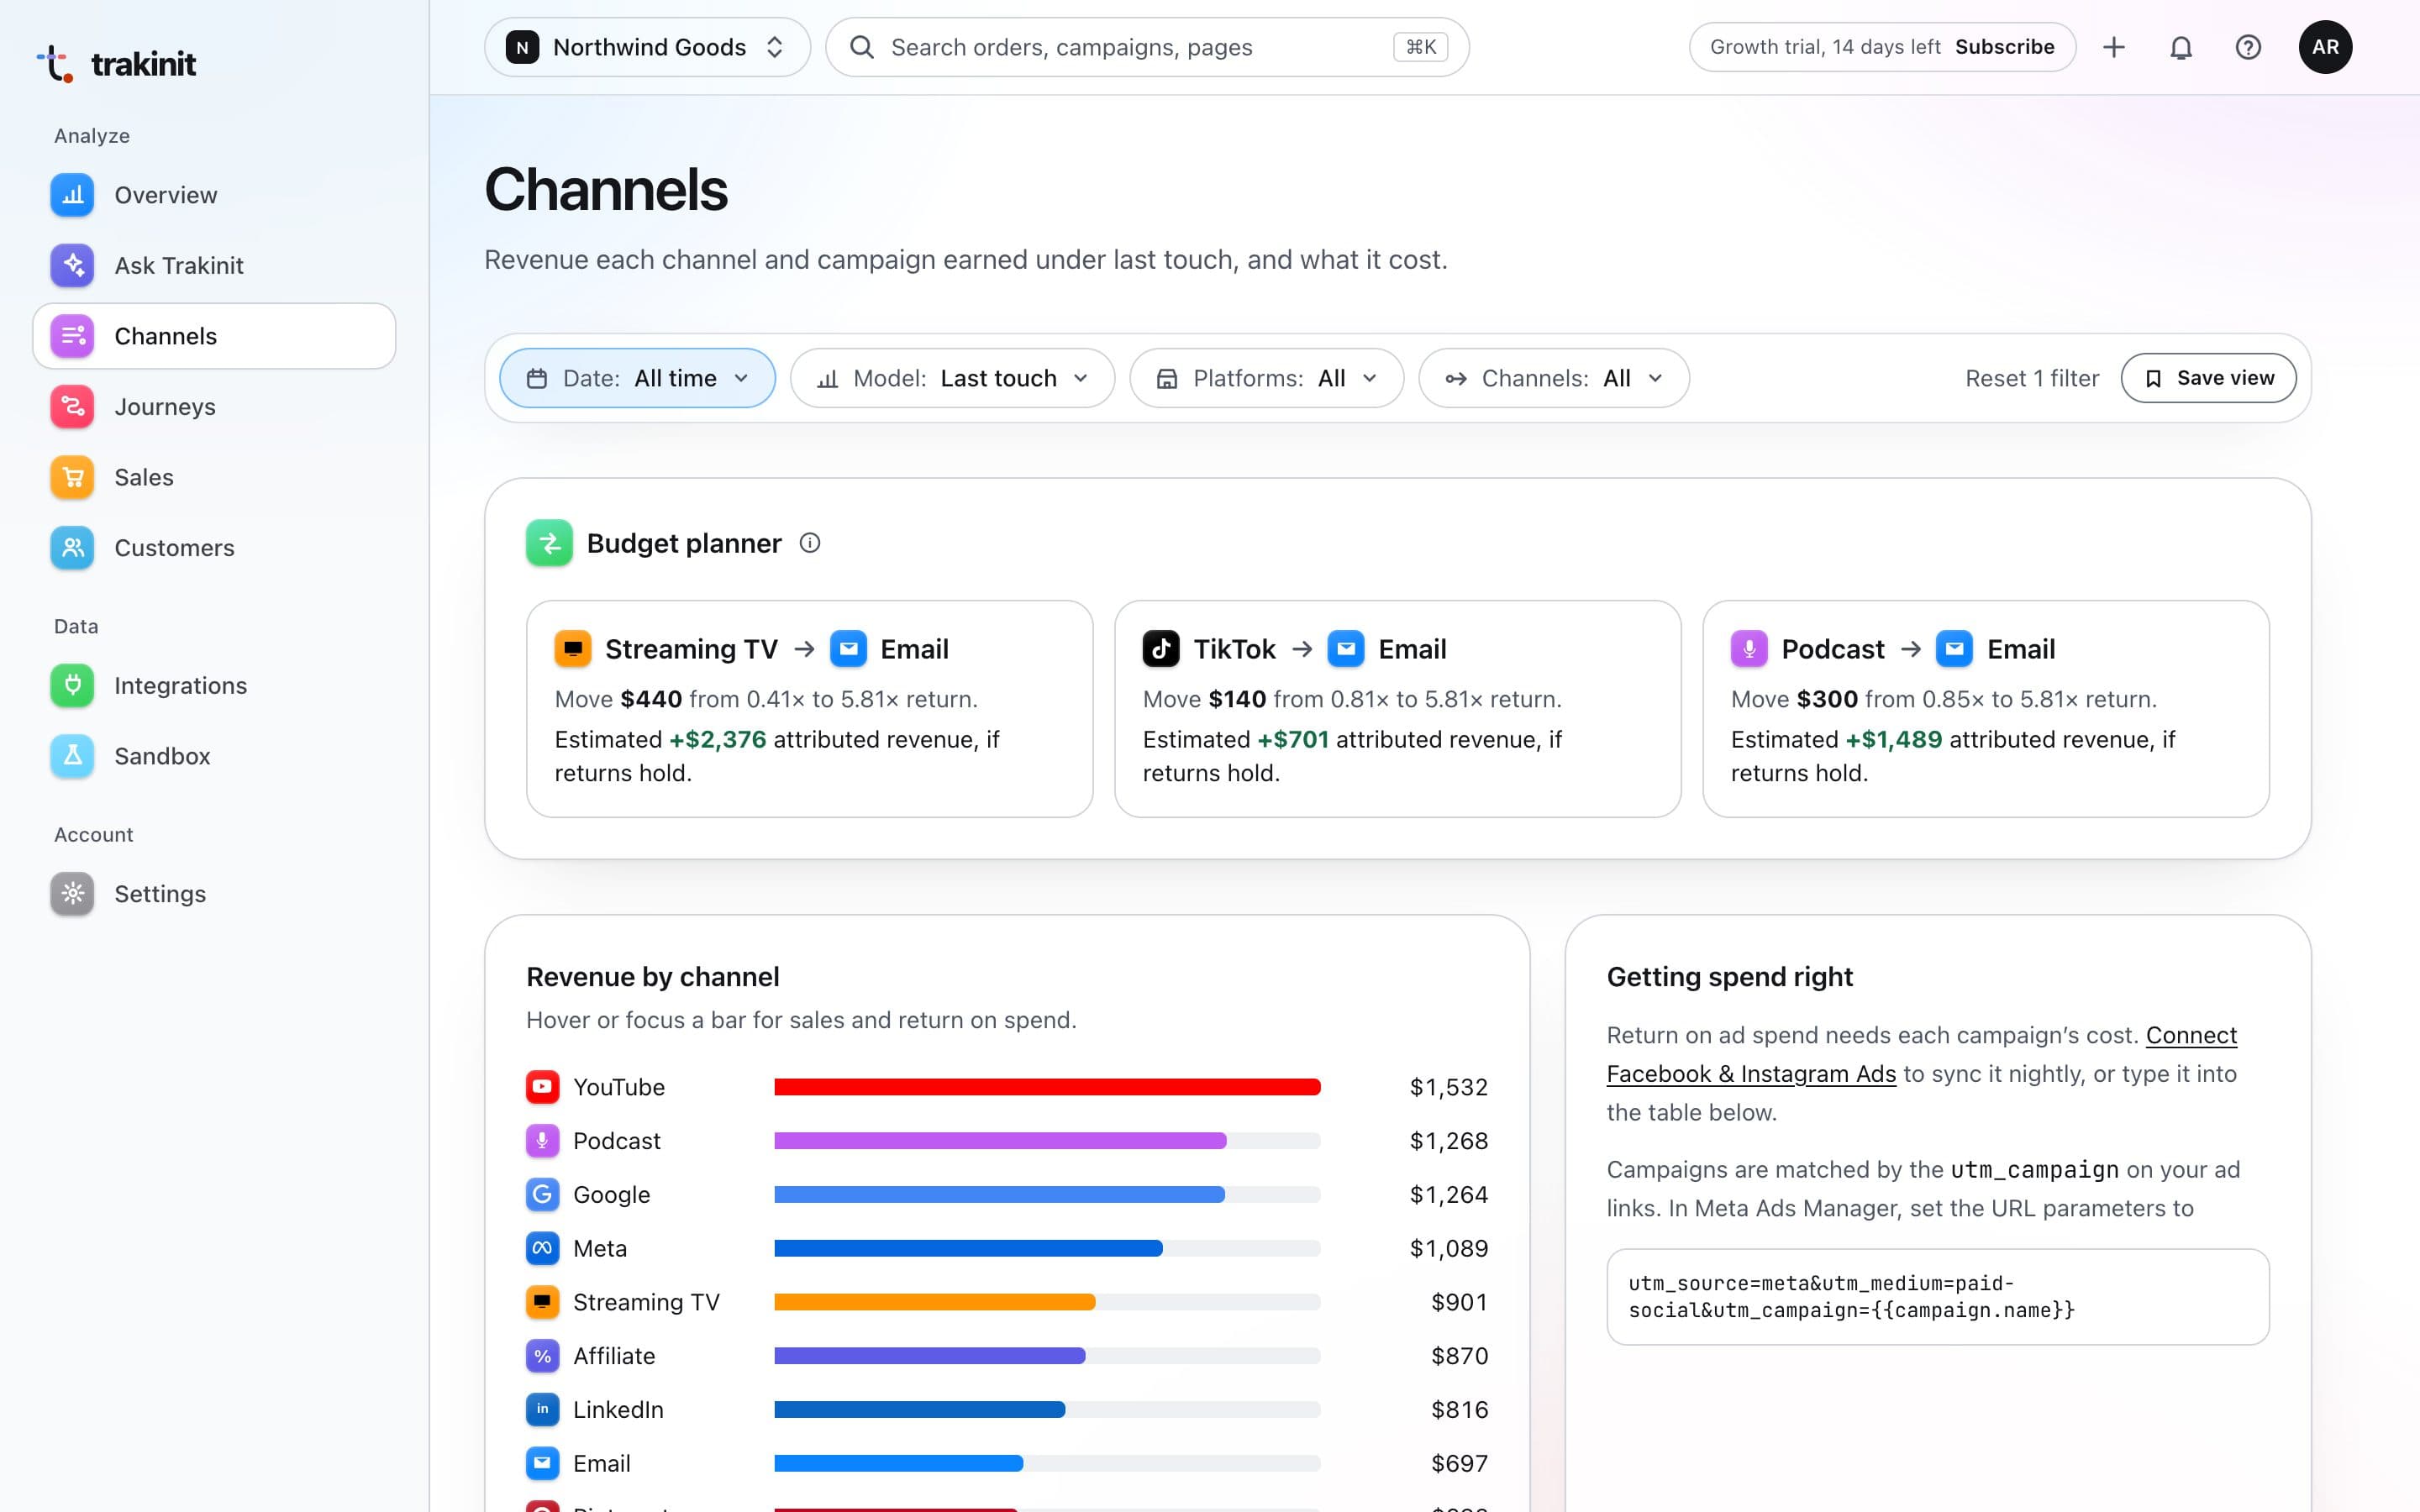Open the help question mark icon
The image size is (2420, 1512).
2248,47
